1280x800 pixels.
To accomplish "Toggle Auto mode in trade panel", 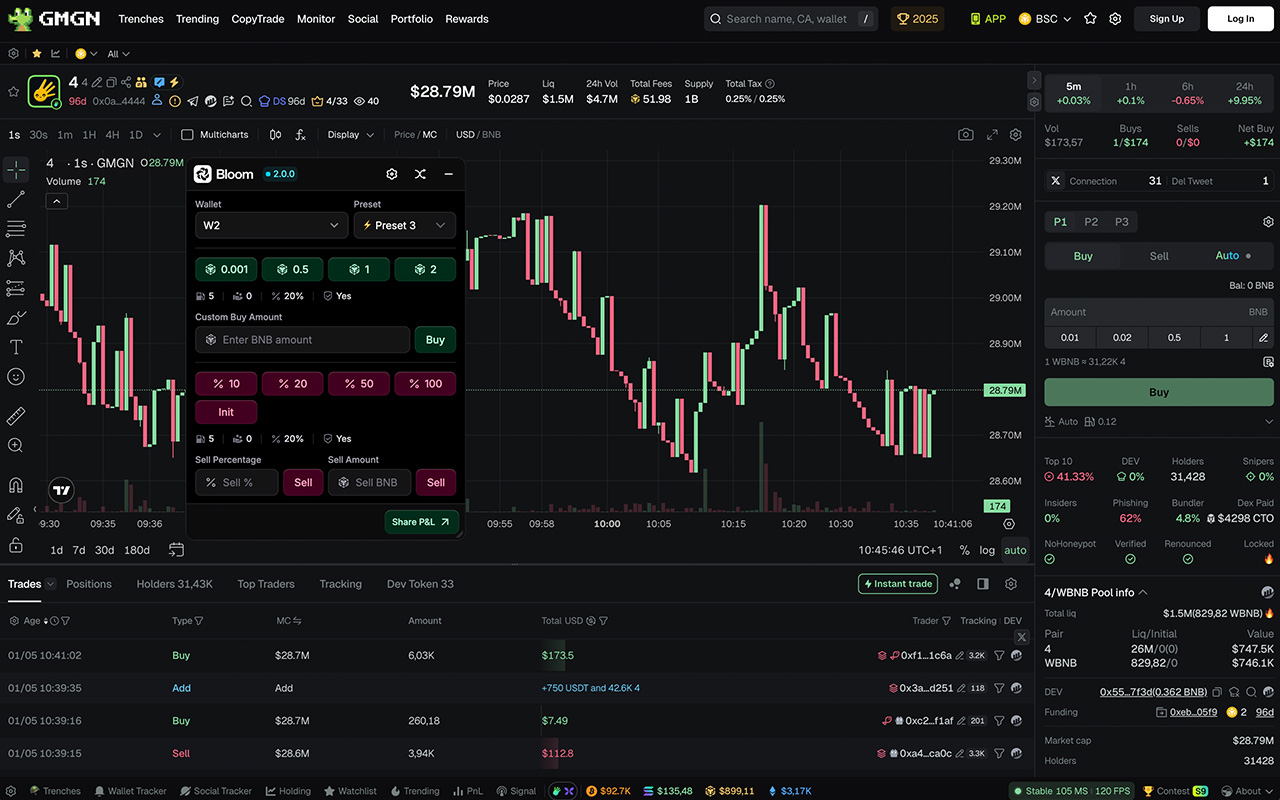I will (1233, 256).
